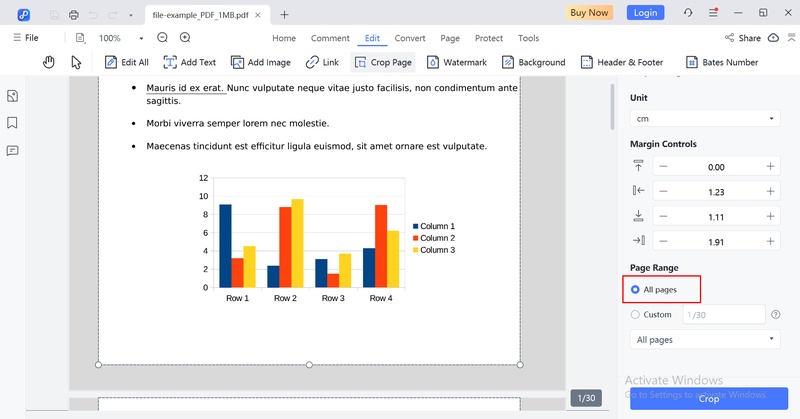Select the All pages radio button
The width and height of the screenshot is (800, 419).
click(x=636, y=290)
